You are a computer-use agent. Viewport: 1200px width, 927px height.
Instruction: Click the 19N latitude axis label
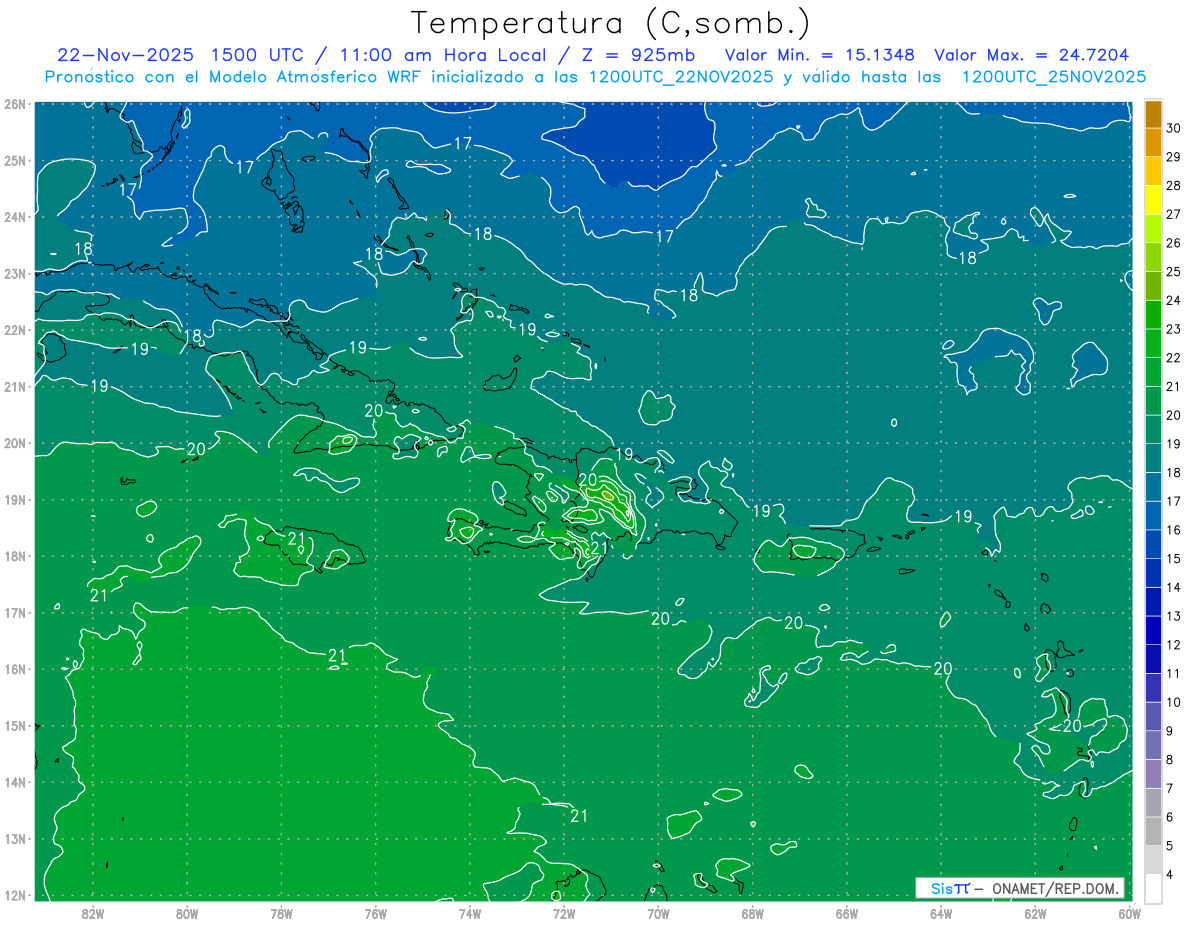[x=14, y=499]
